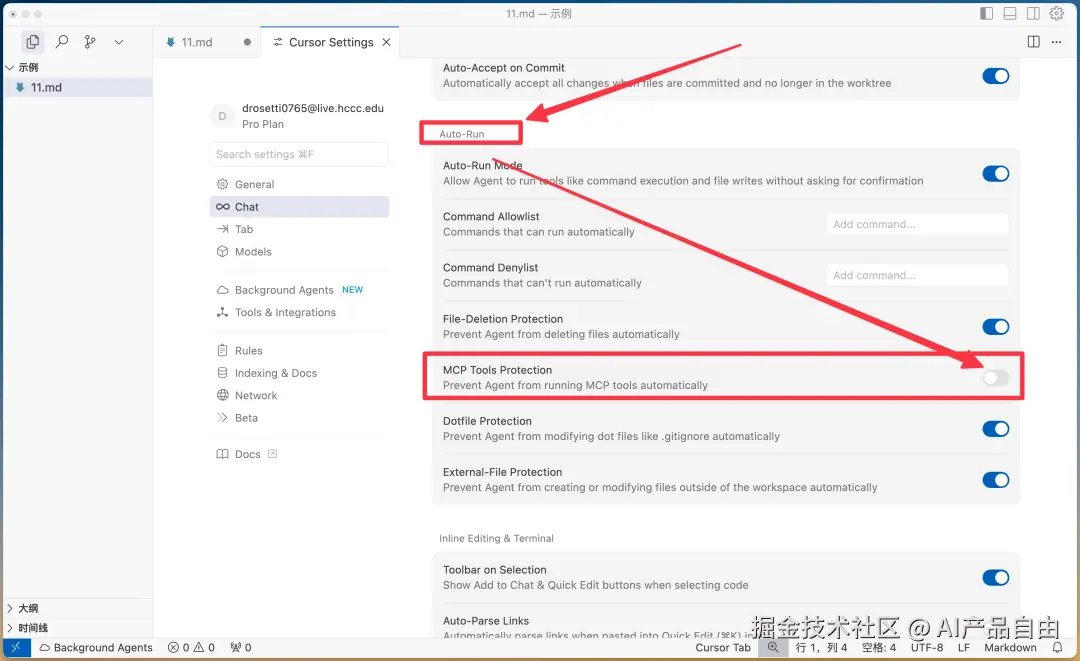
Task: Open Models settings section
Action: point(299,252)
